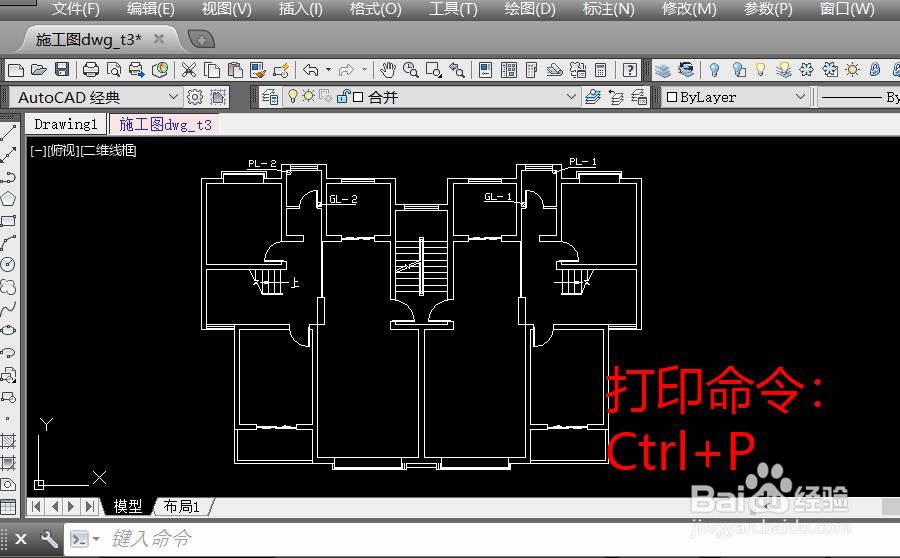Open the Tool Palettes icon
Screen dimensions: 900x558
[532, 70]
